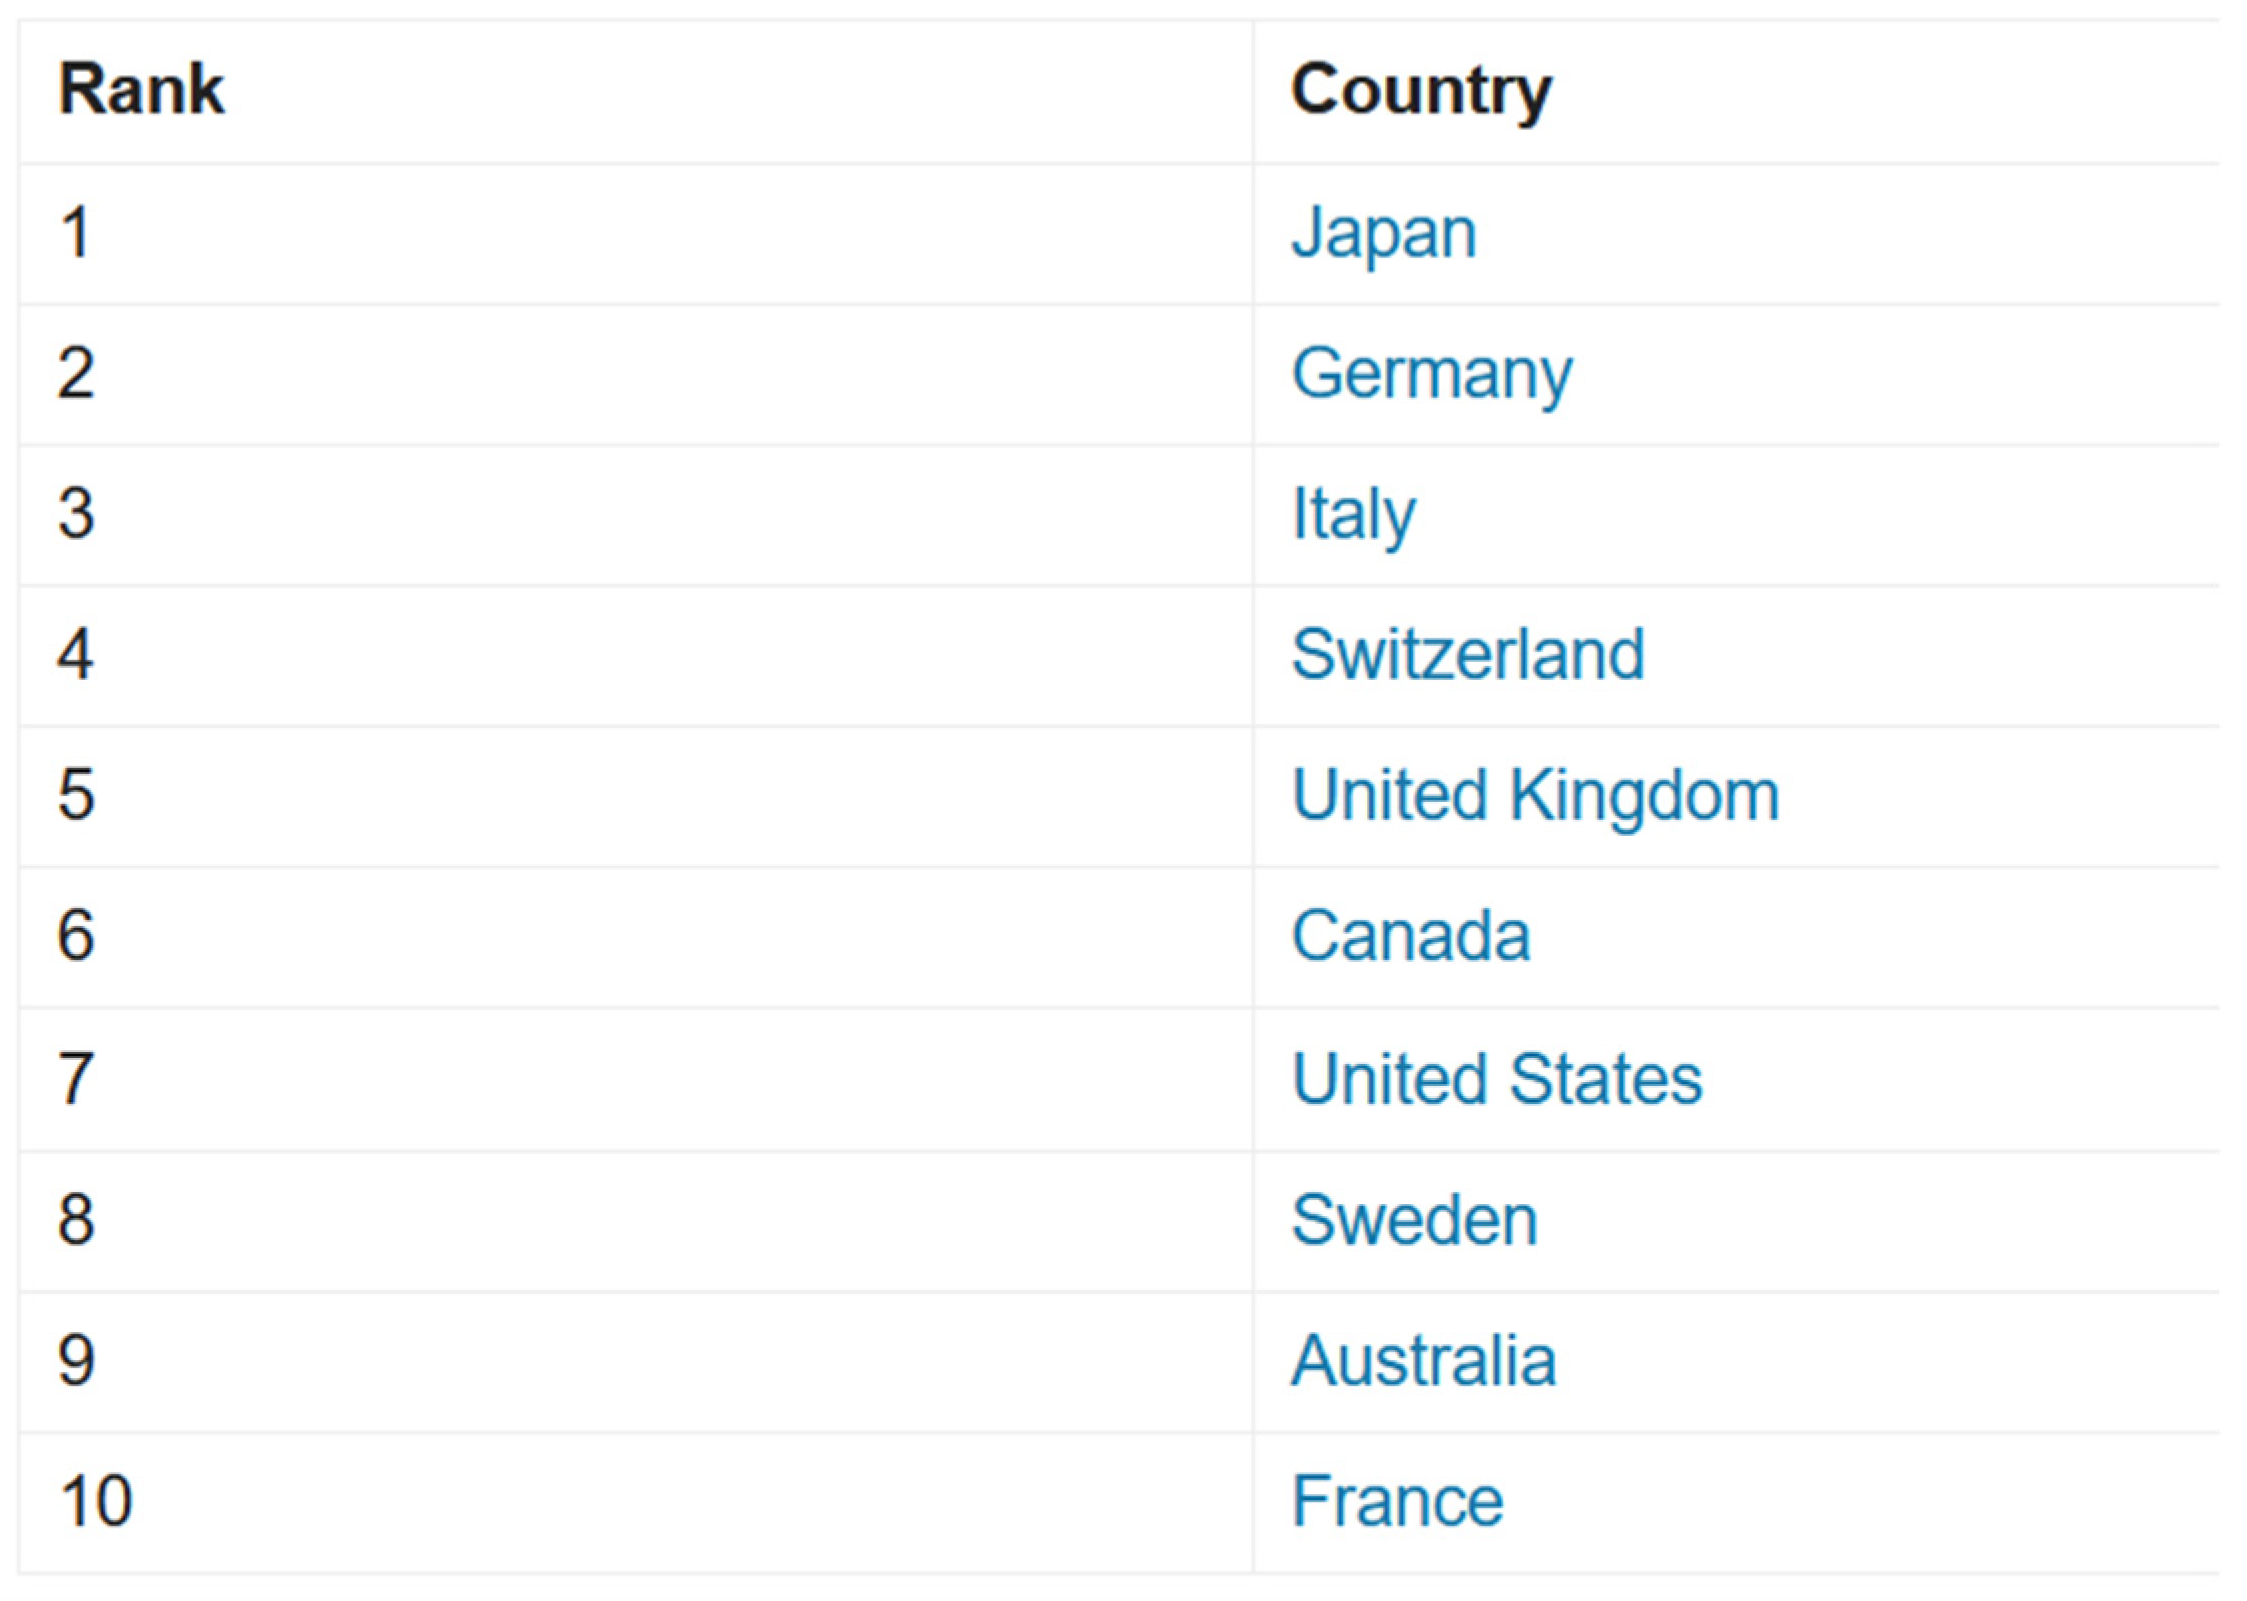The image size is (2247, 1601).
Task: Click the rank 5 cell
Action: (x=76, y=795)
